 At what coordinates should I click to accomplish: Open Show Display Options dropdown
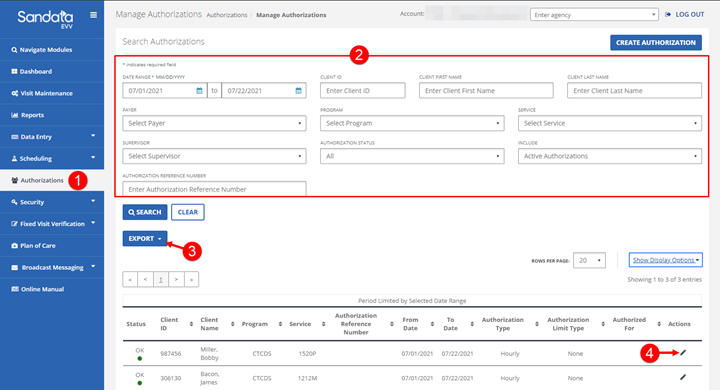click(x=665, y=260)
